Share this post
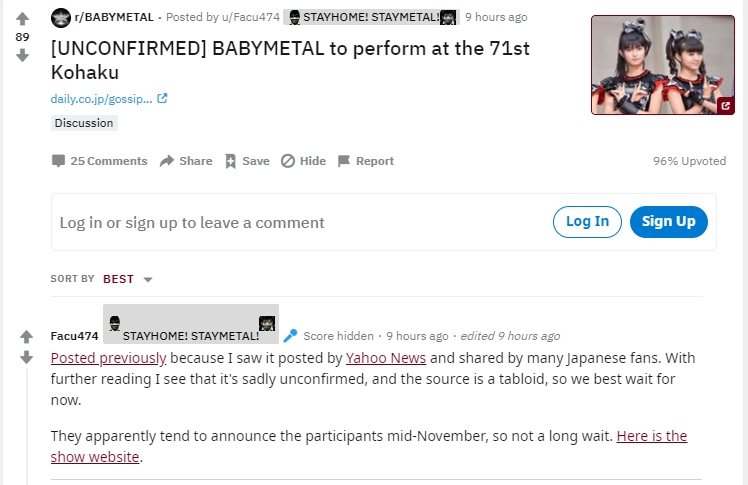The width and height of the screenshot is (748, 485). pyautogui.click(x=186, y=161)
